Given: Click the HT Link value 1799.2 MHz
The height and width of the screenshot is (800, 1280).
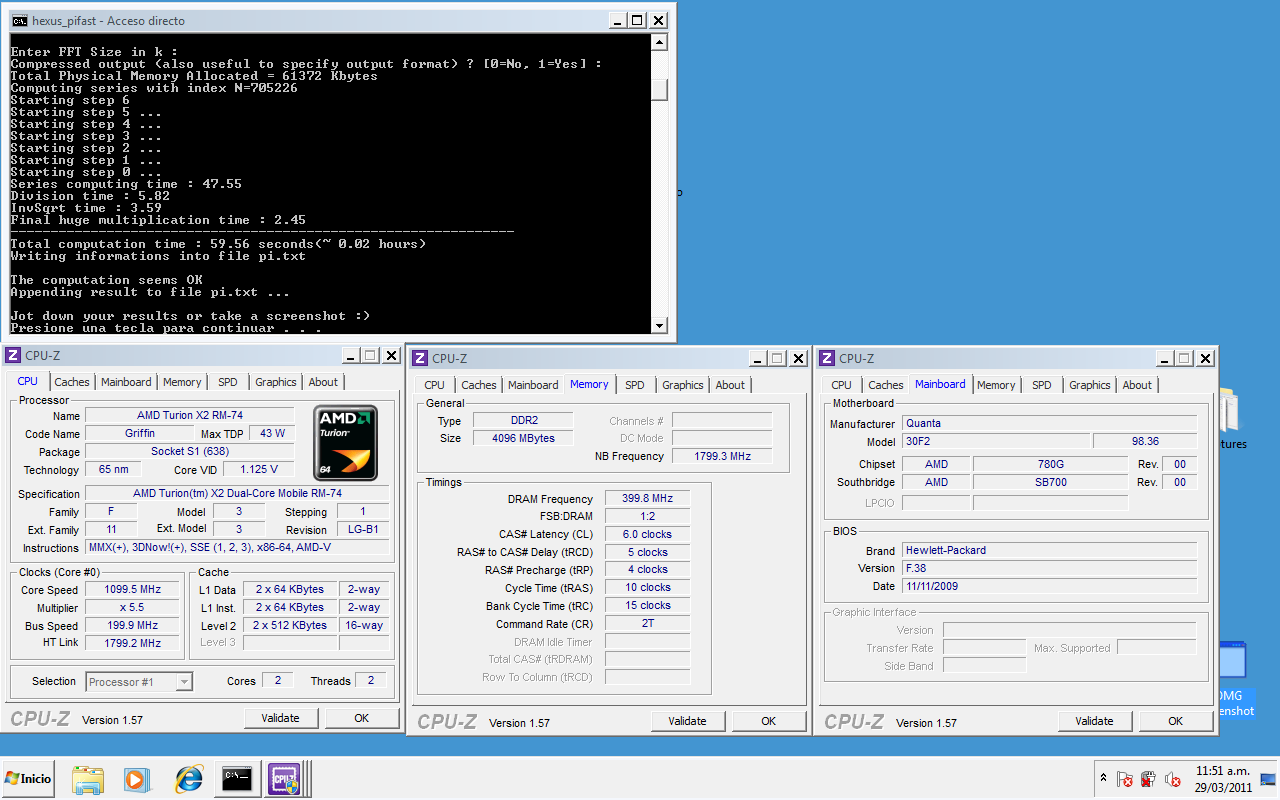Looking at the screenshot, I should [133, 644].
